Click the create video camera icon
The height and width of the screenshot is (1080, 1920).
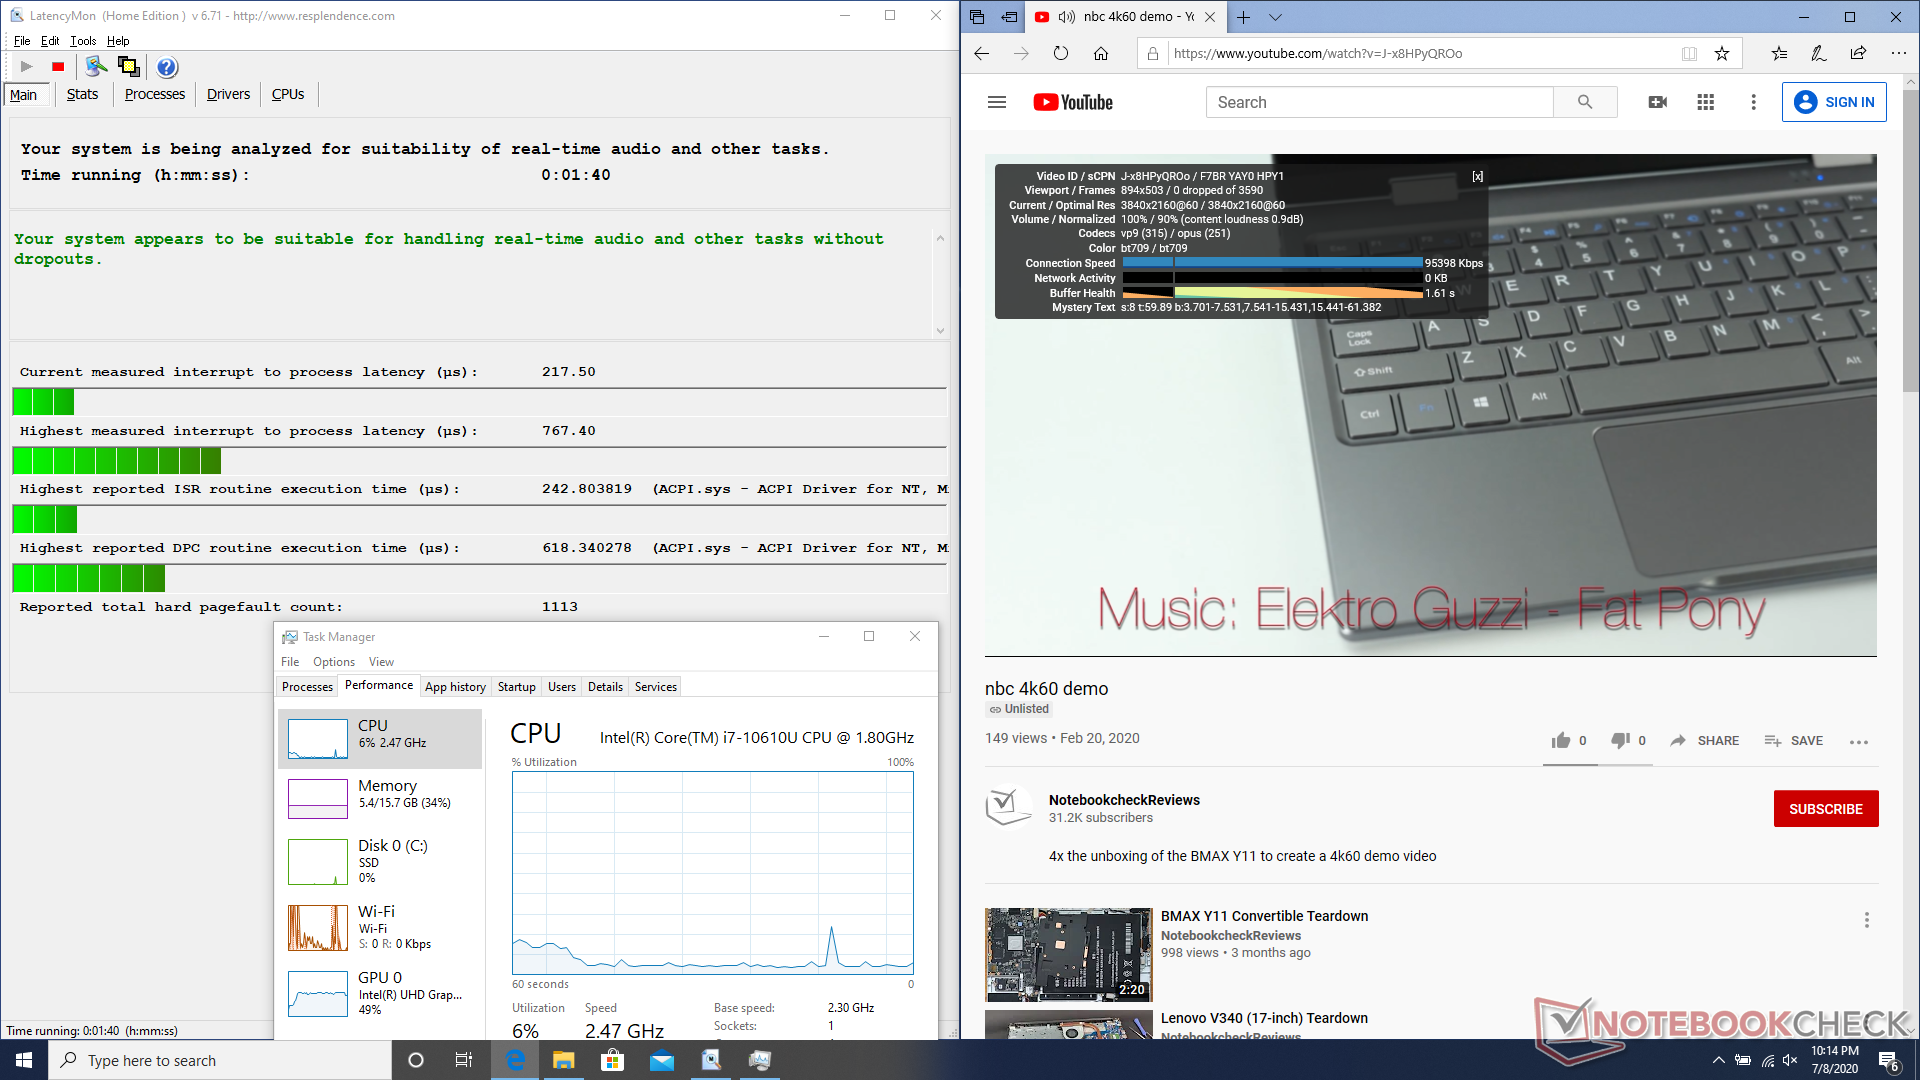coord(1657,102)
